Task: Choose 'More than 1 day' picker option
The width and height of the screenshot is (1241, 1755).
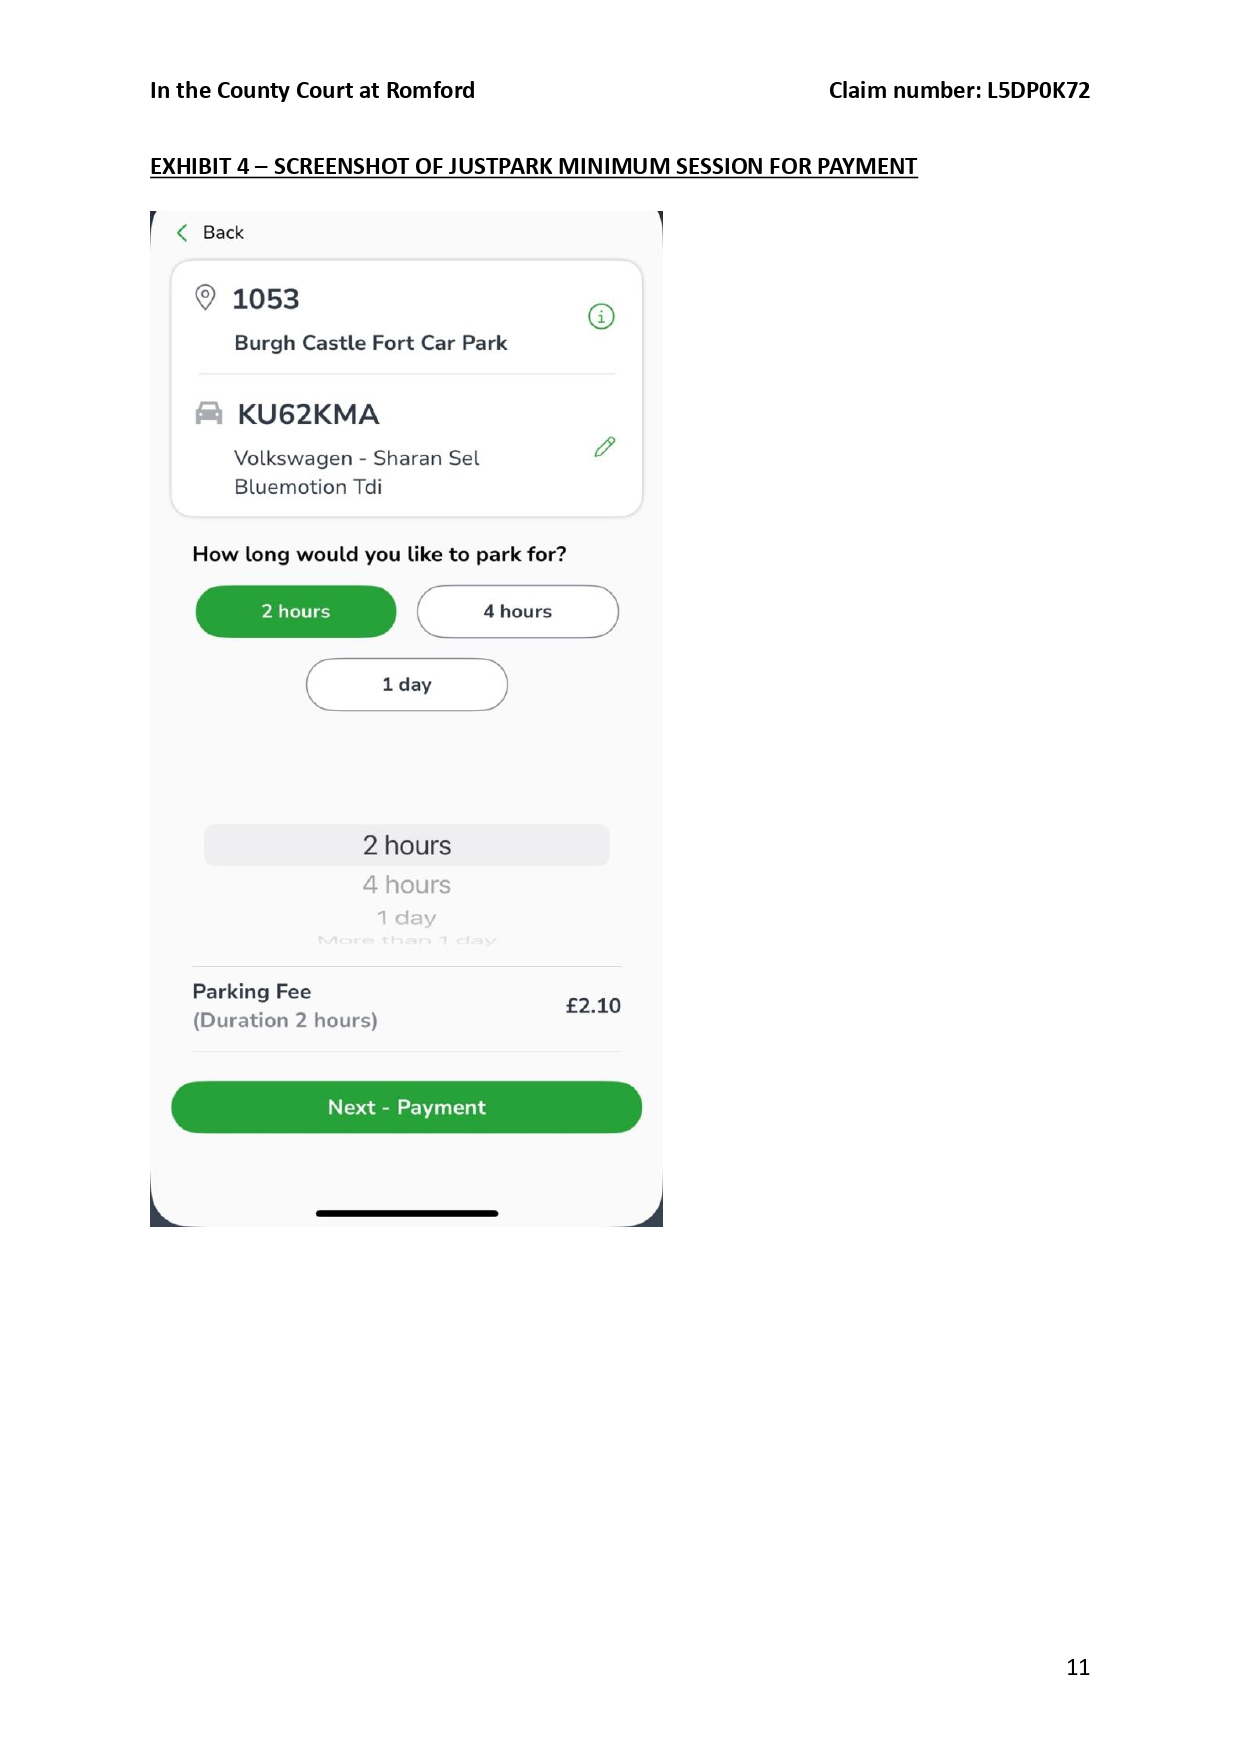Action: tap(407, 940)
